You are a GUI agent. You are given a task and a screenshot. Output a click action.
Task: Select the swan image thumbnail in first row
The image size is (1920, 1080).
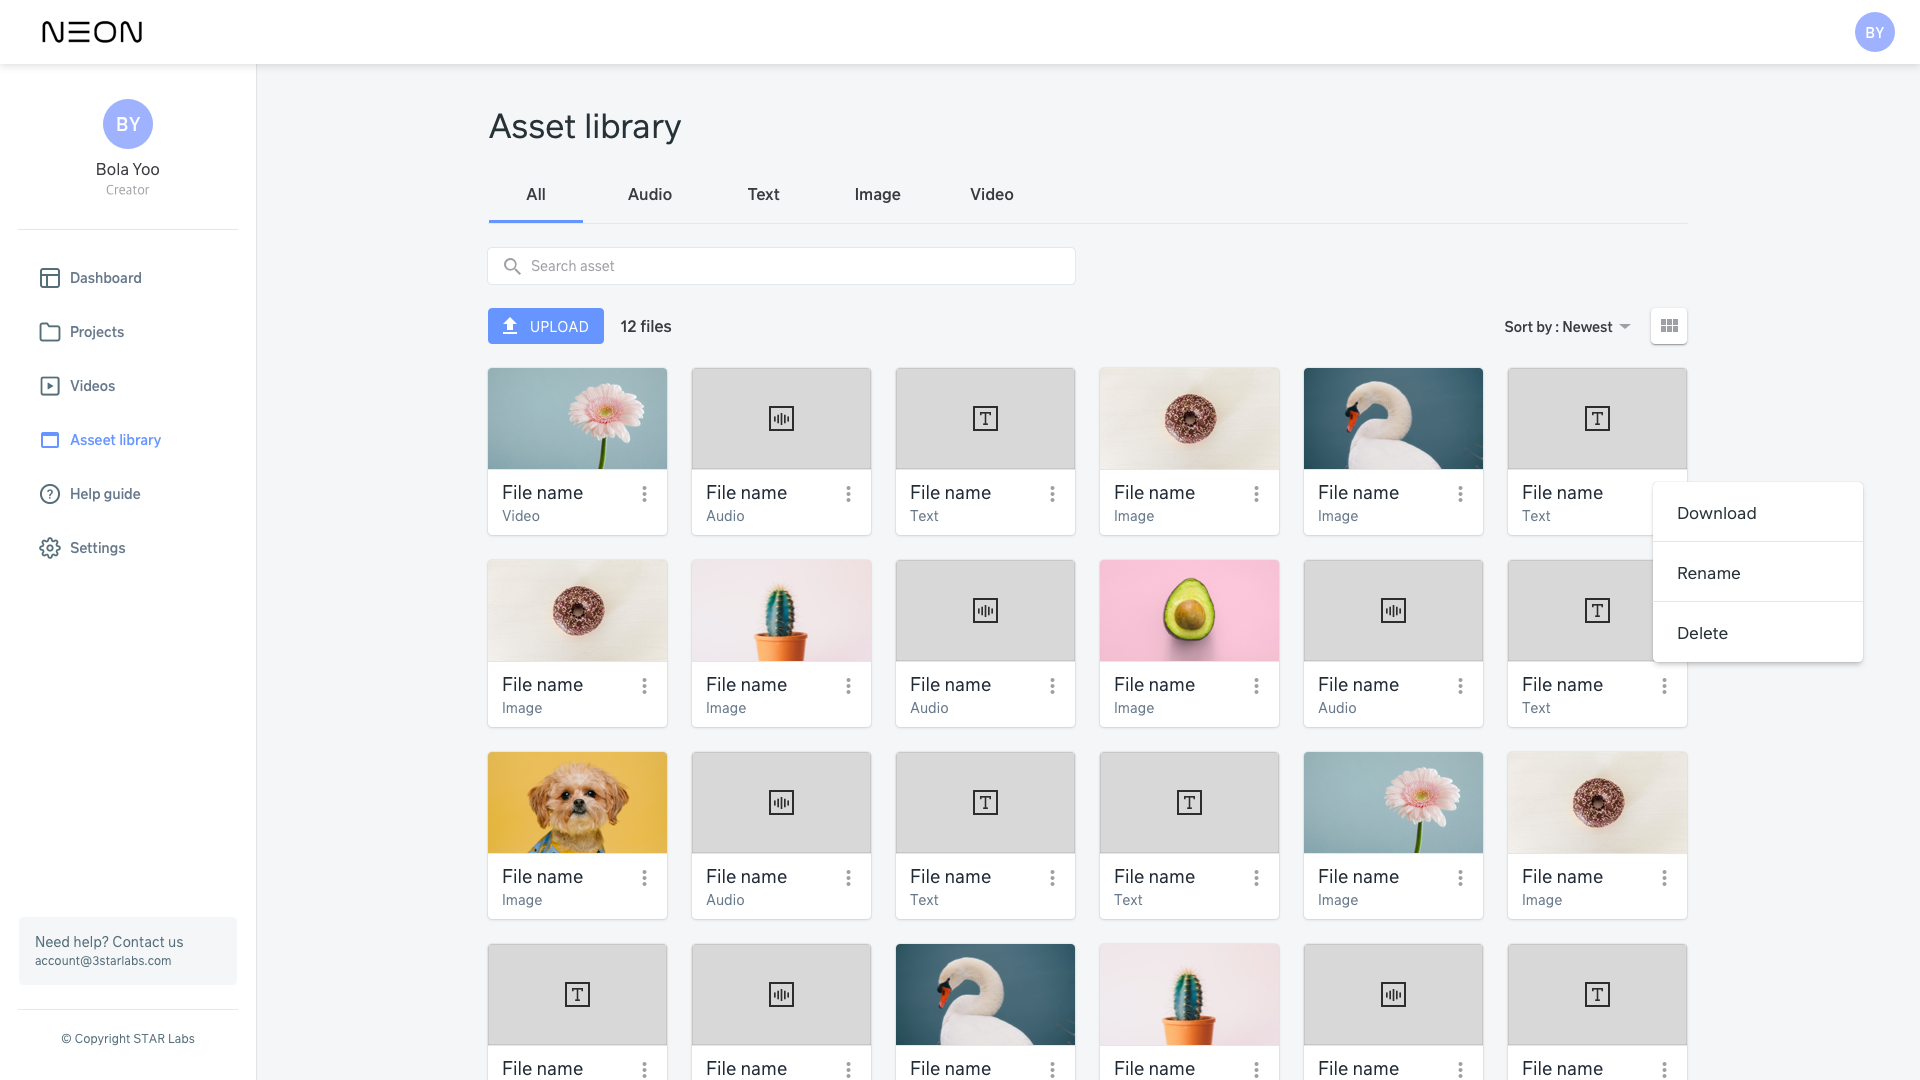tap(1392, 418)
